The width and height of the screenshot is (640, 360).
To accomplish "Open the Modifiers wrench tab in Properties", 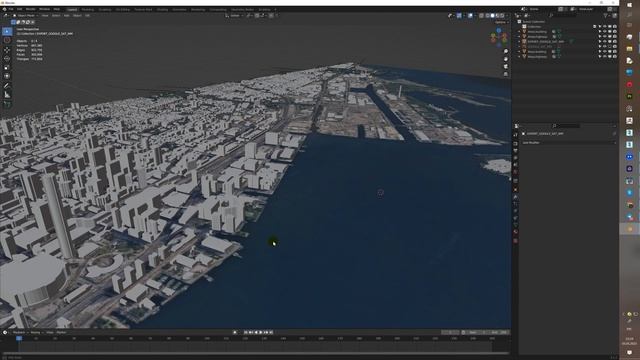I will coord(516,196).
